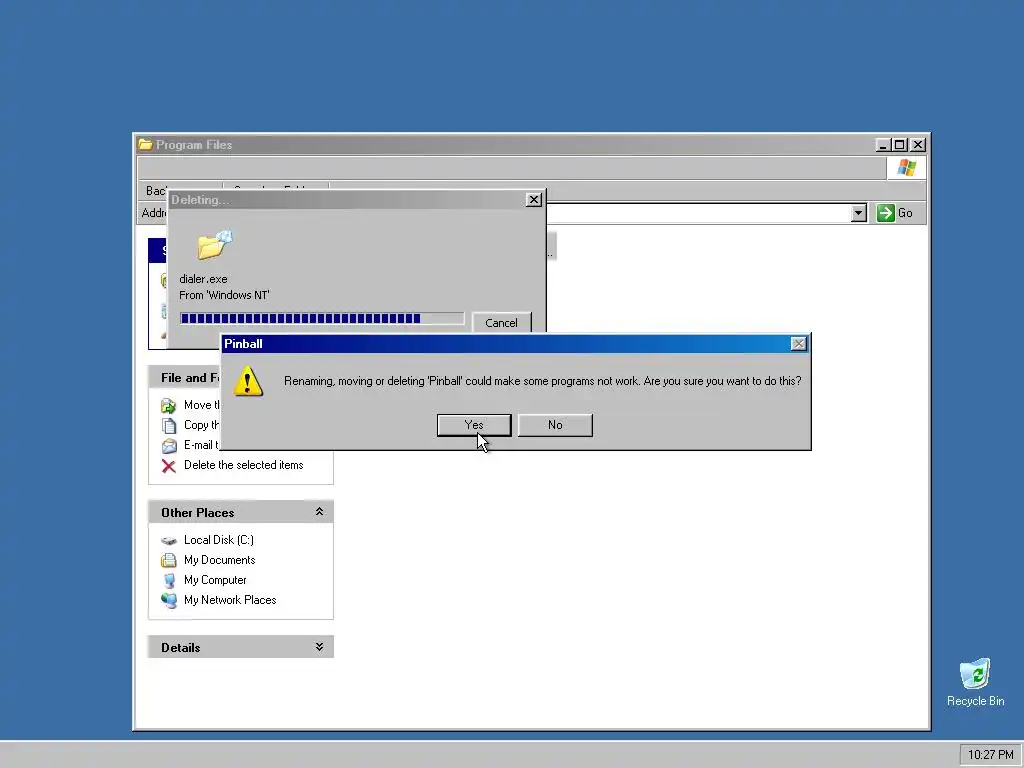Viewport: 1024px width, 768px height.
Task: Decline with the No button
Action: tap(555, 425)
